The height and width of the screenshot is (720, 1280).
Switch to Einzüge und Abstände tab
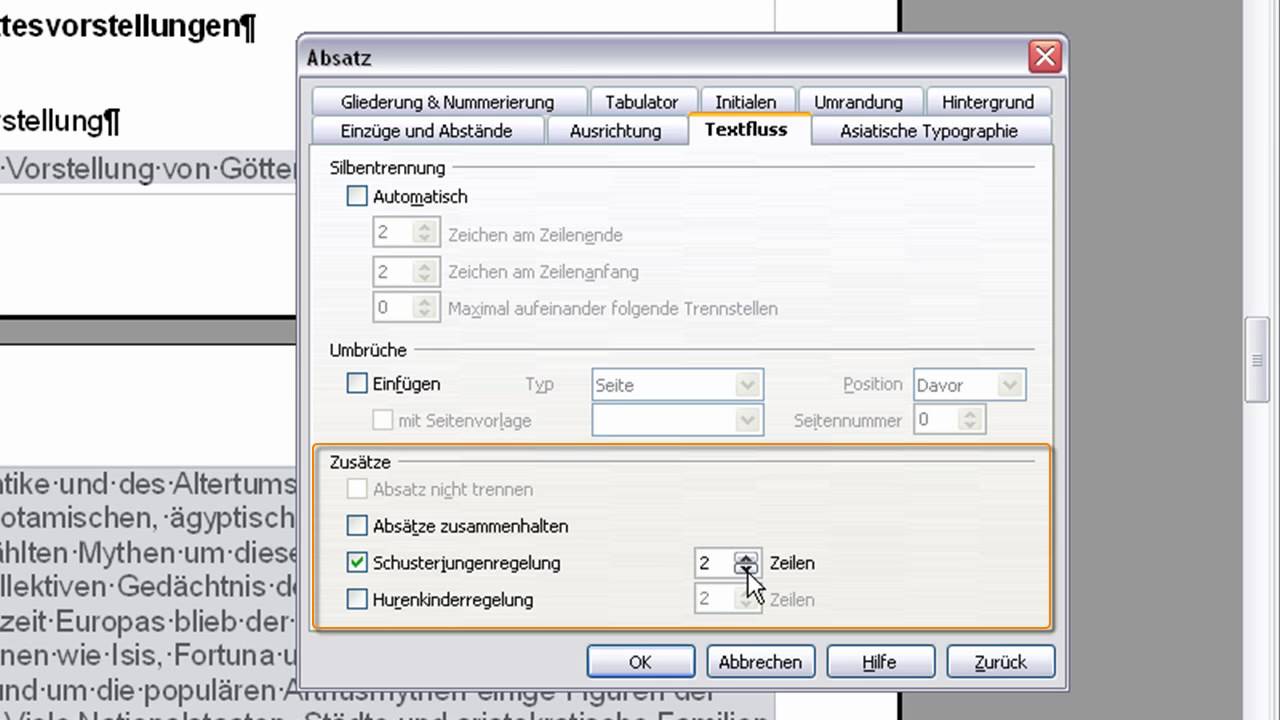coord(427,131)
